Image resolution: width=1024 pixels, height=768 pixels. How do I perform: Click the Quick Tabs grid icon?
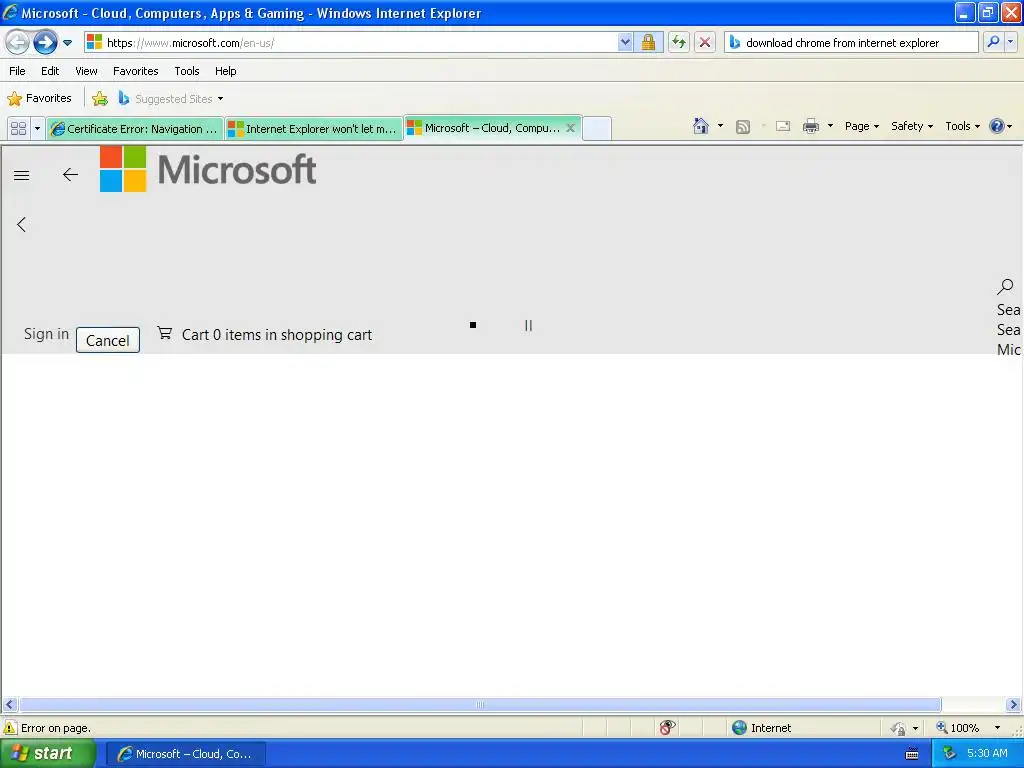tap(19, 129)
